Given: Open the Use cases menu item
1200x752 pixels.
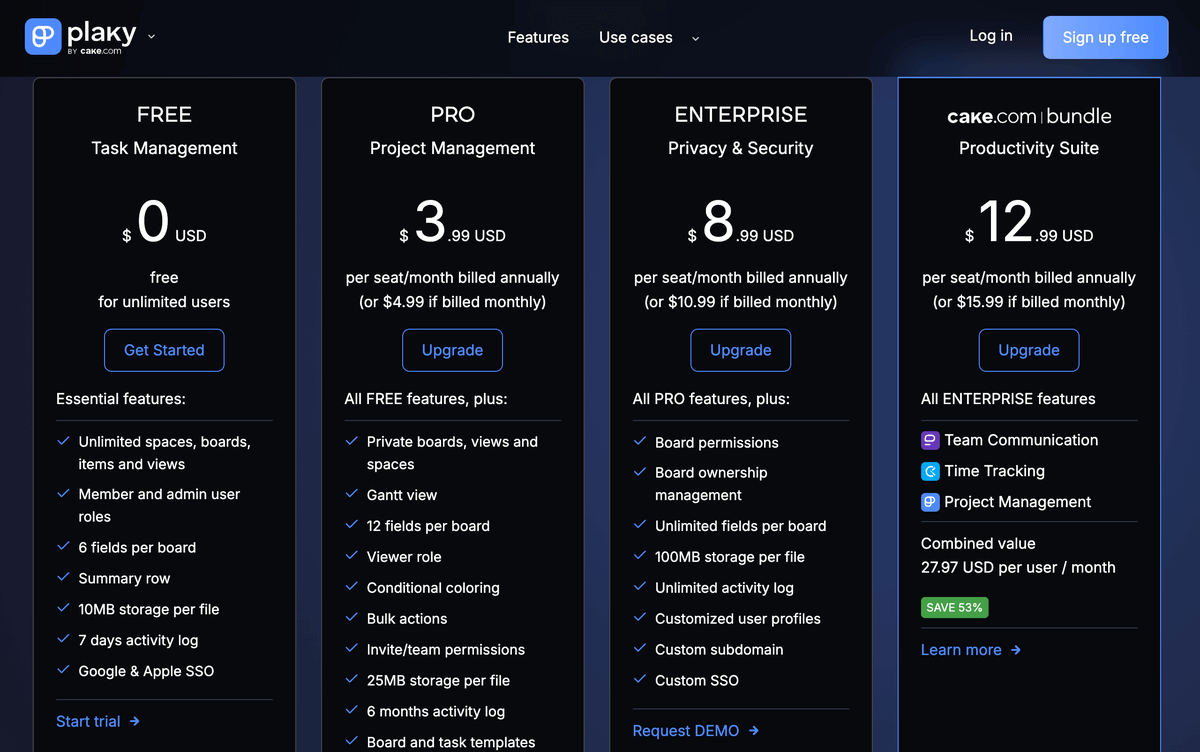Looking at the screenshot, I should tap(635, 38).
